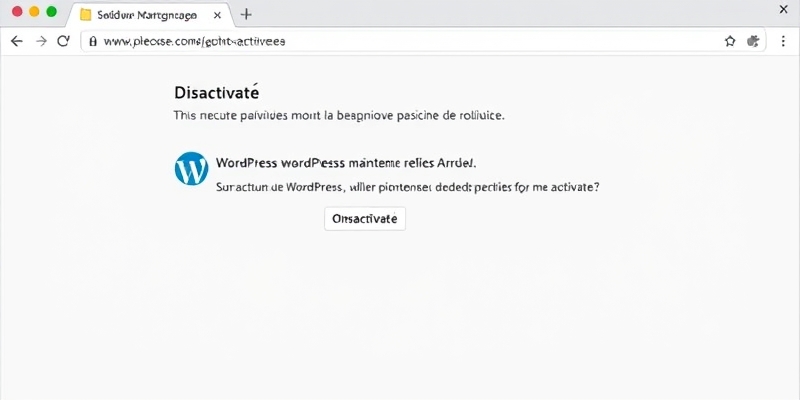The image size is (800, 400).
Task: Click the browser back arrow
Action: pyautogui.click(x=17, y=41)
